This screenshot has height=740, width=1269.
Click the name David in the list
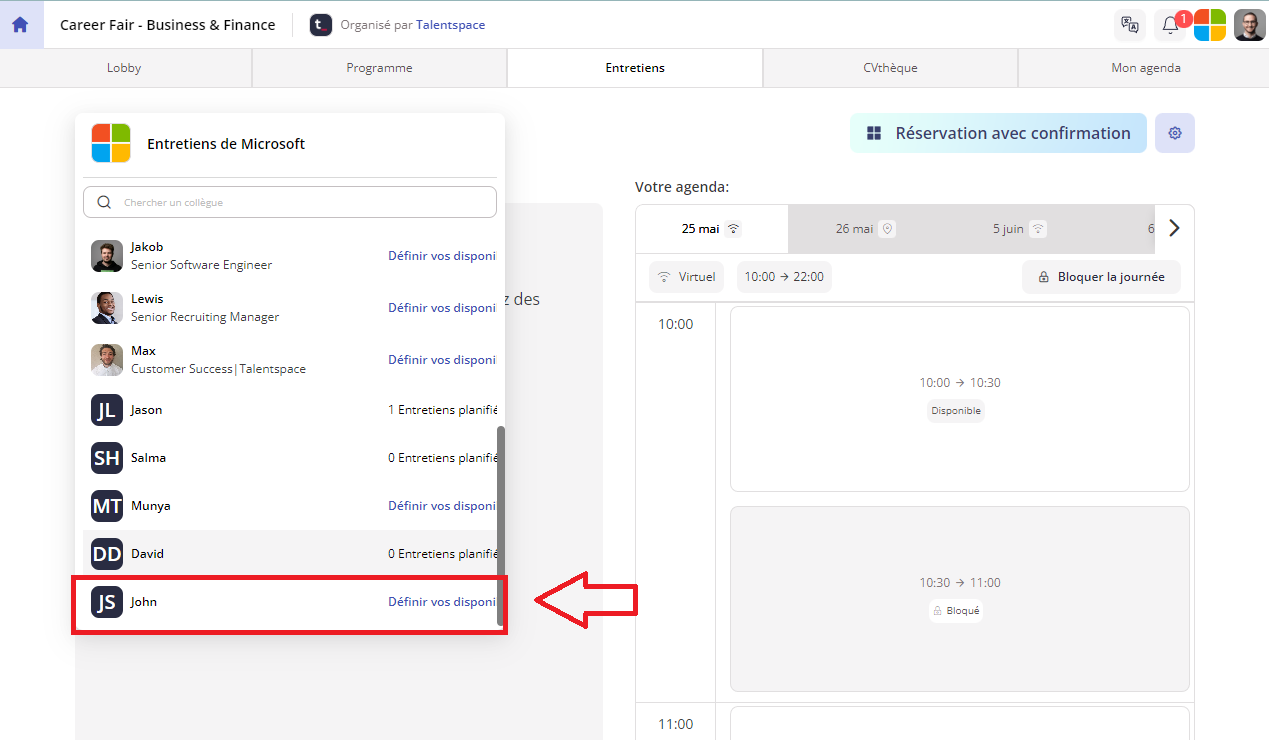(x=147, y=554)
